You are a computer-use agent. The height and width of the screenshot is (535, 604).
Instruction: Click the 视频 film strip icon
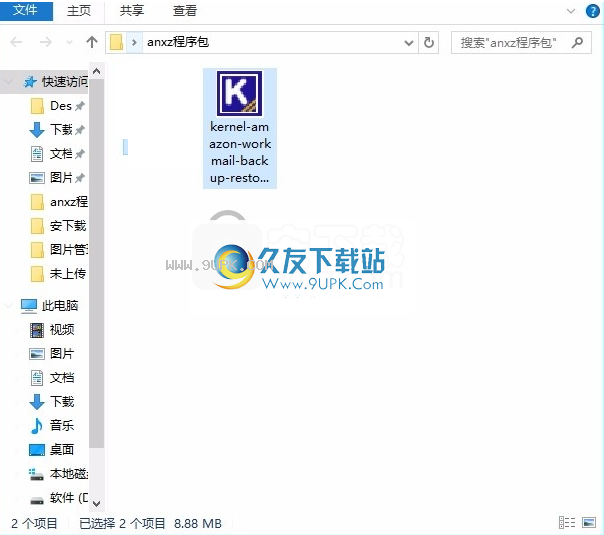37,330
